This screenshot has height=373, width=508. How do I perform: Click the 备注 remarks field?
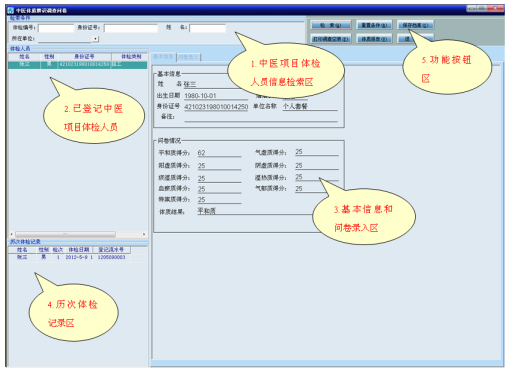(261, 117)
